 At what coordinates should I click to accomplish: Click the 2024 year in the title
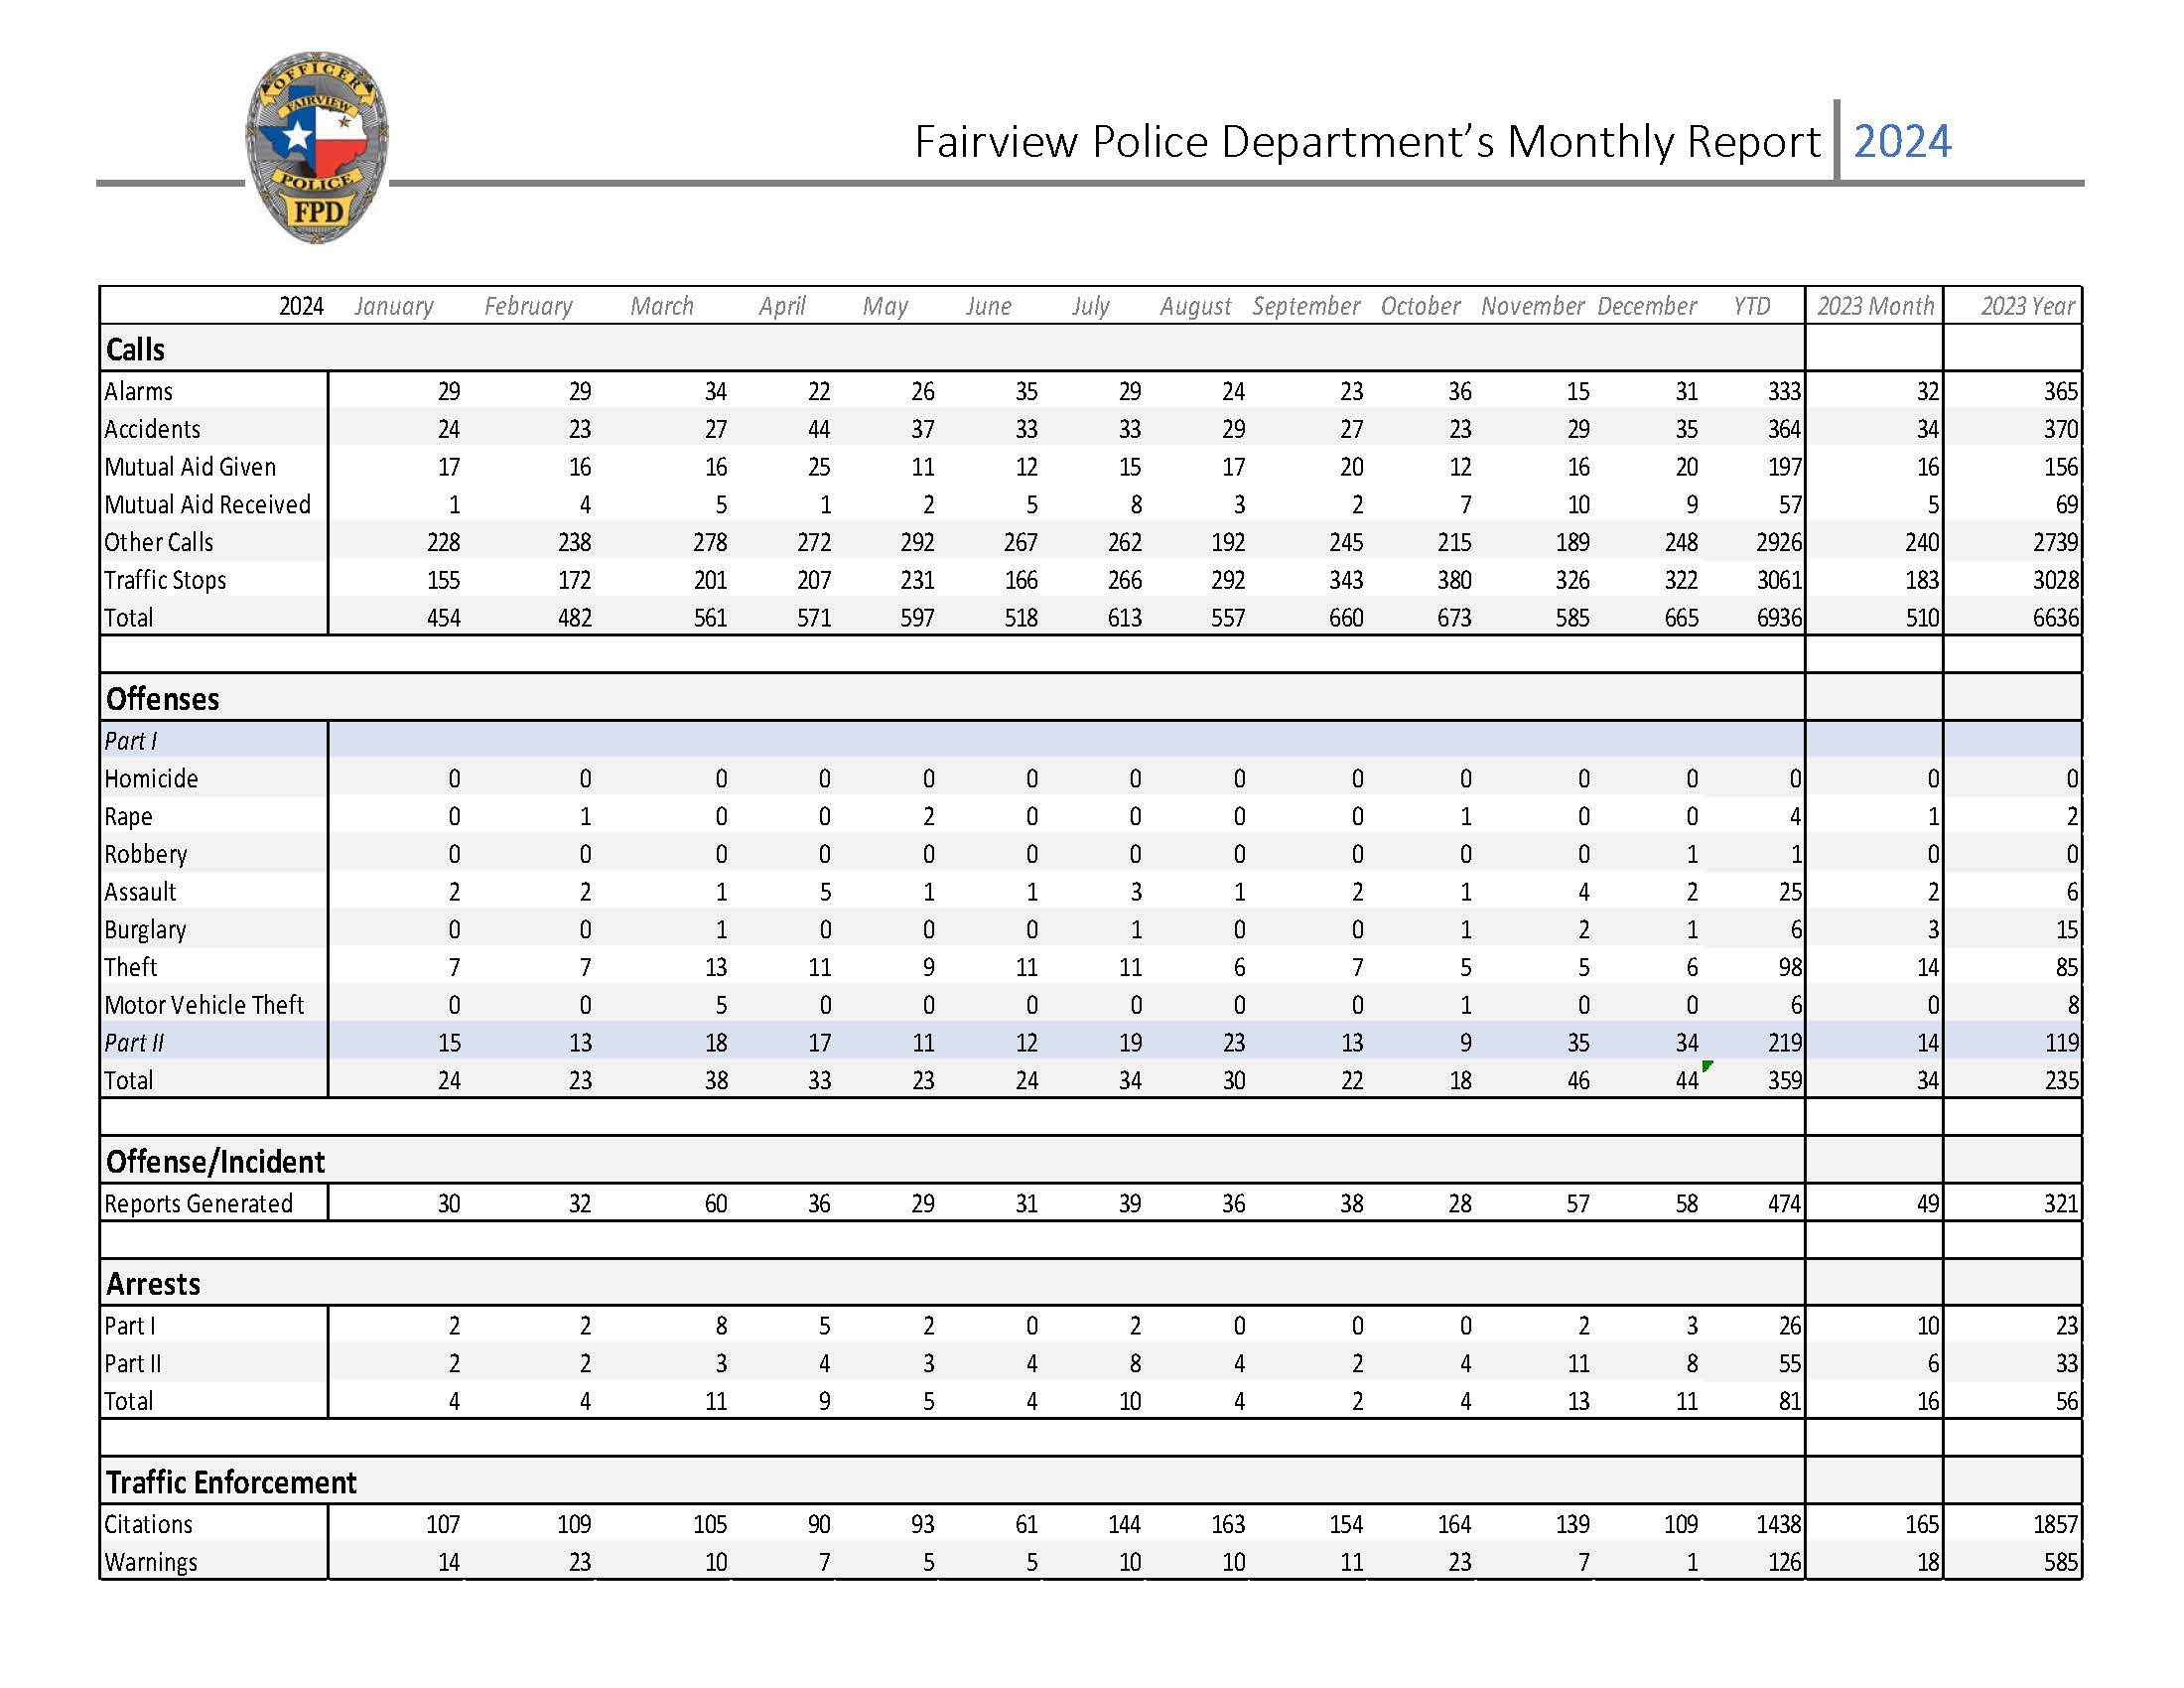pos(1902,141)
